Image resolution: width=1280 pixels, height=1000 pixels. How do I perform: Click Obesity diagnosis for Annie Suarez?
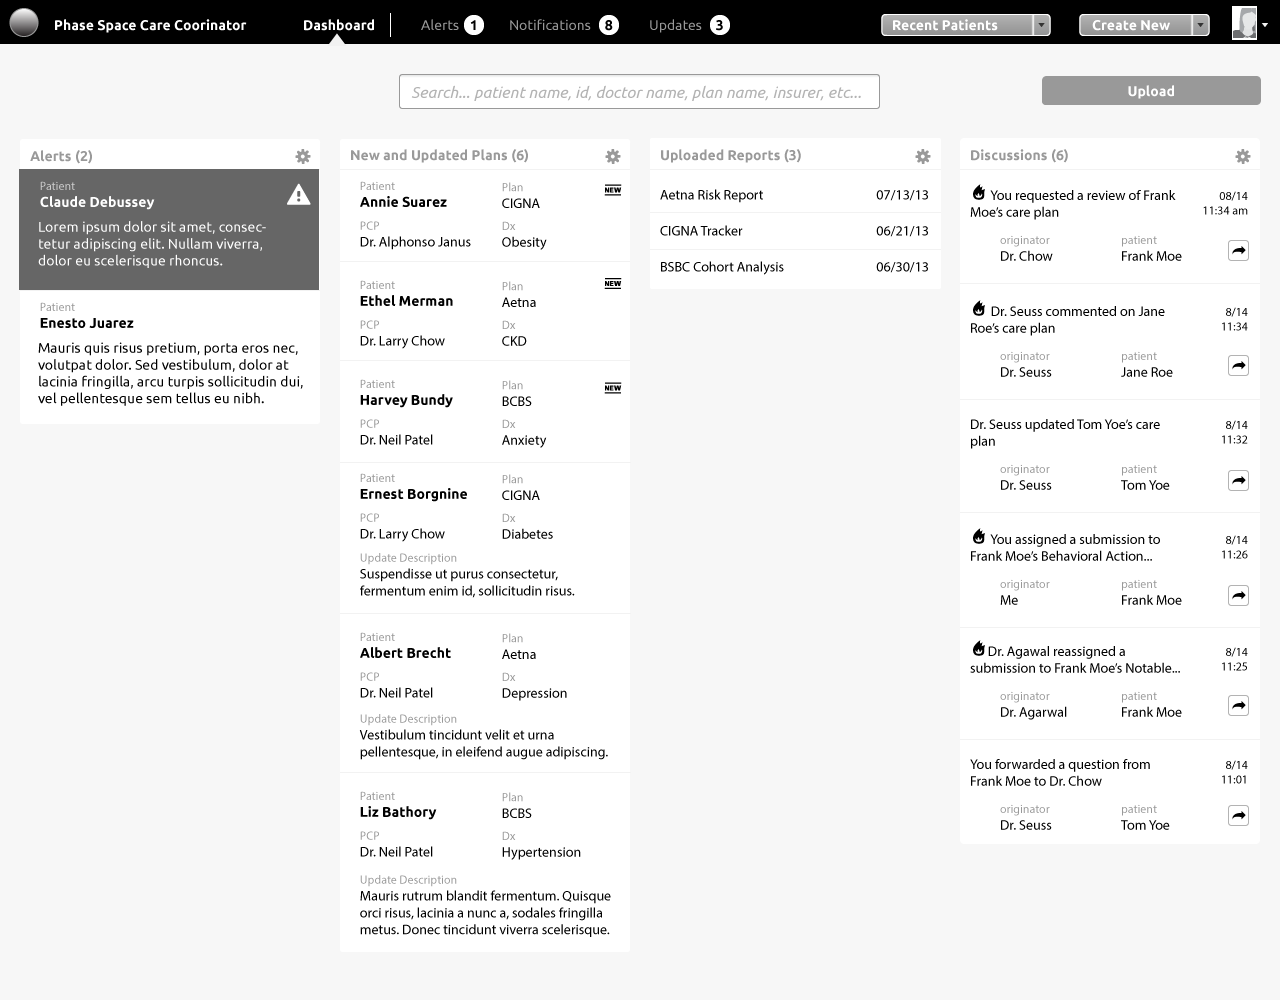point(524,242)
